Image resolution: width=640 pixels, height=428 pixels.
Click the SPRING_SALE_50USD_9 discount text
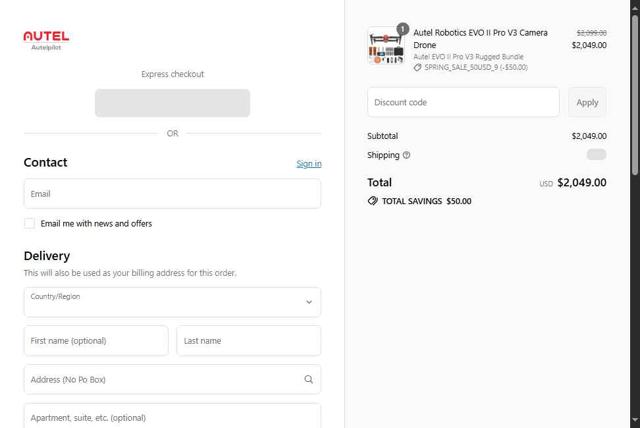click(476, 68)
